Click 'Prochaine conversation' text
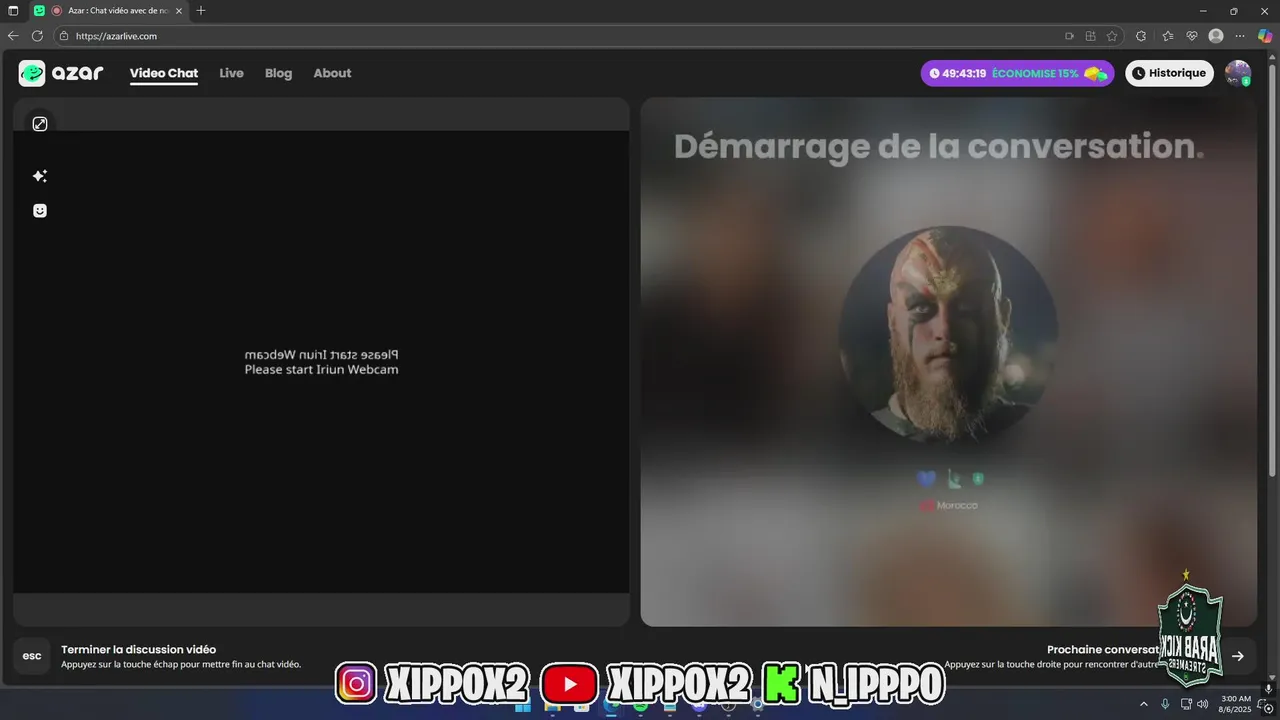This screenshot has height=720, width=1280. click(x=1104, y=649)
